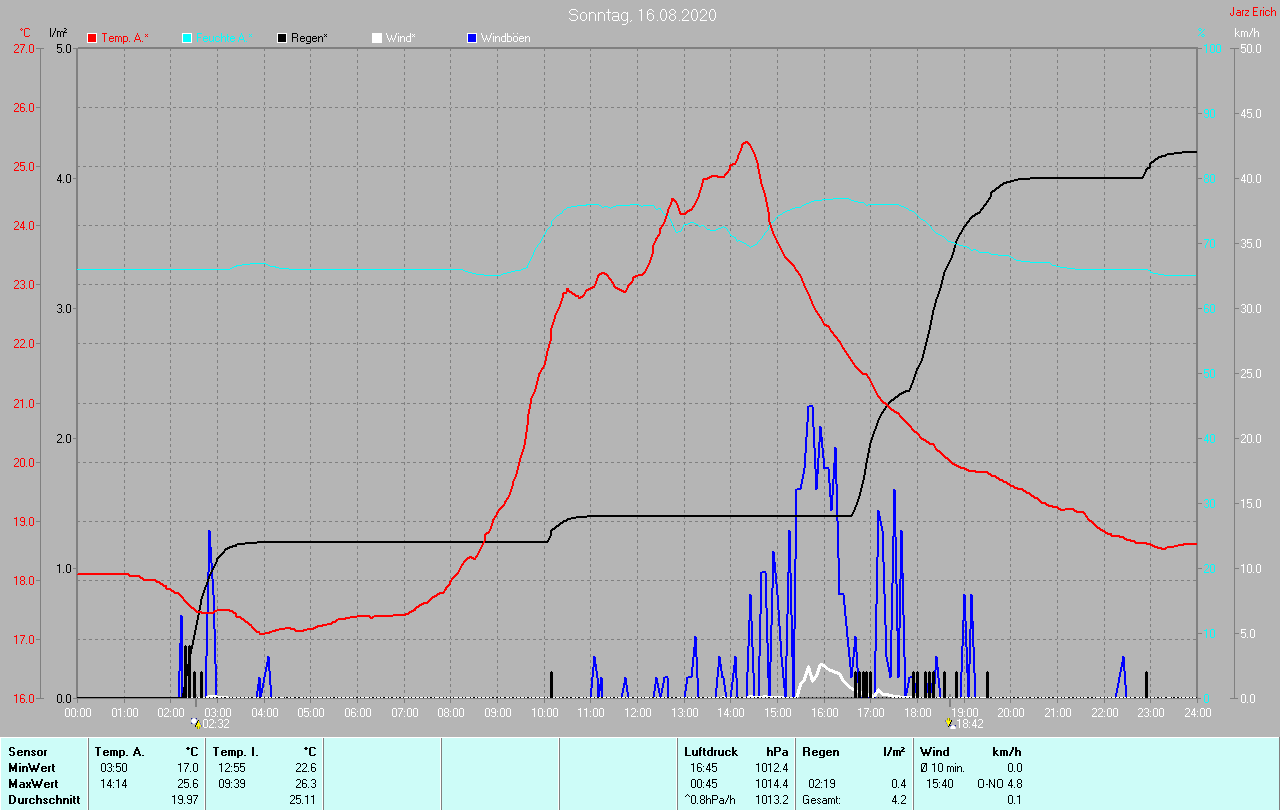
Task: Click the sunset marker icon at 18:42
Action: click(x=949, y=722)
